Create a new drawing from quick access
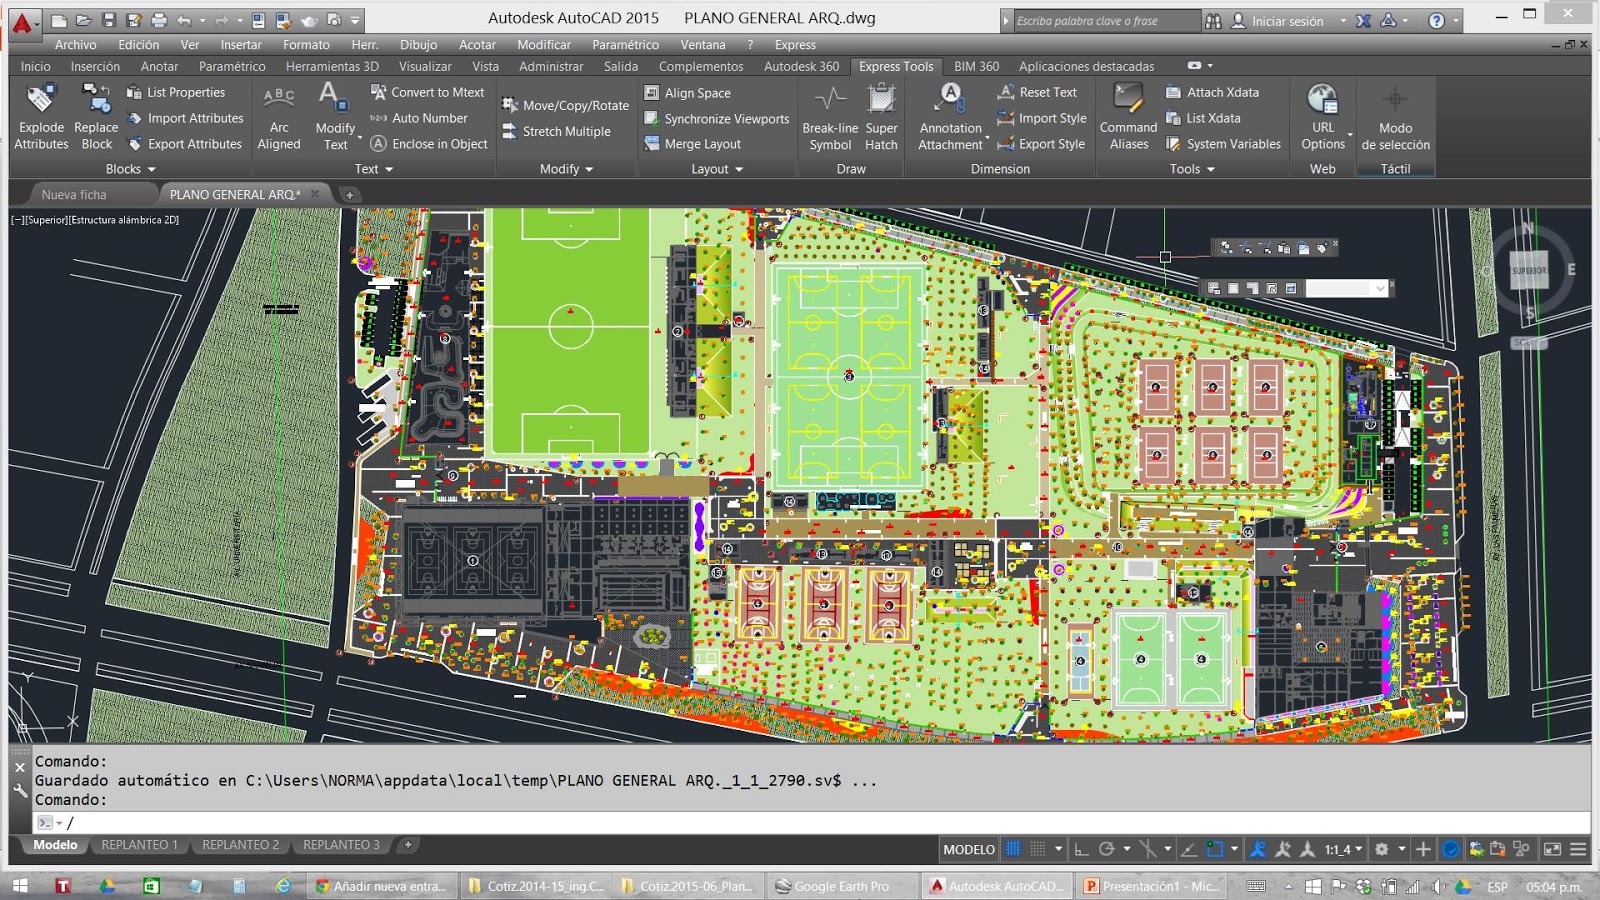This screenshot has height=900, width=1600. tap(59, 20)
